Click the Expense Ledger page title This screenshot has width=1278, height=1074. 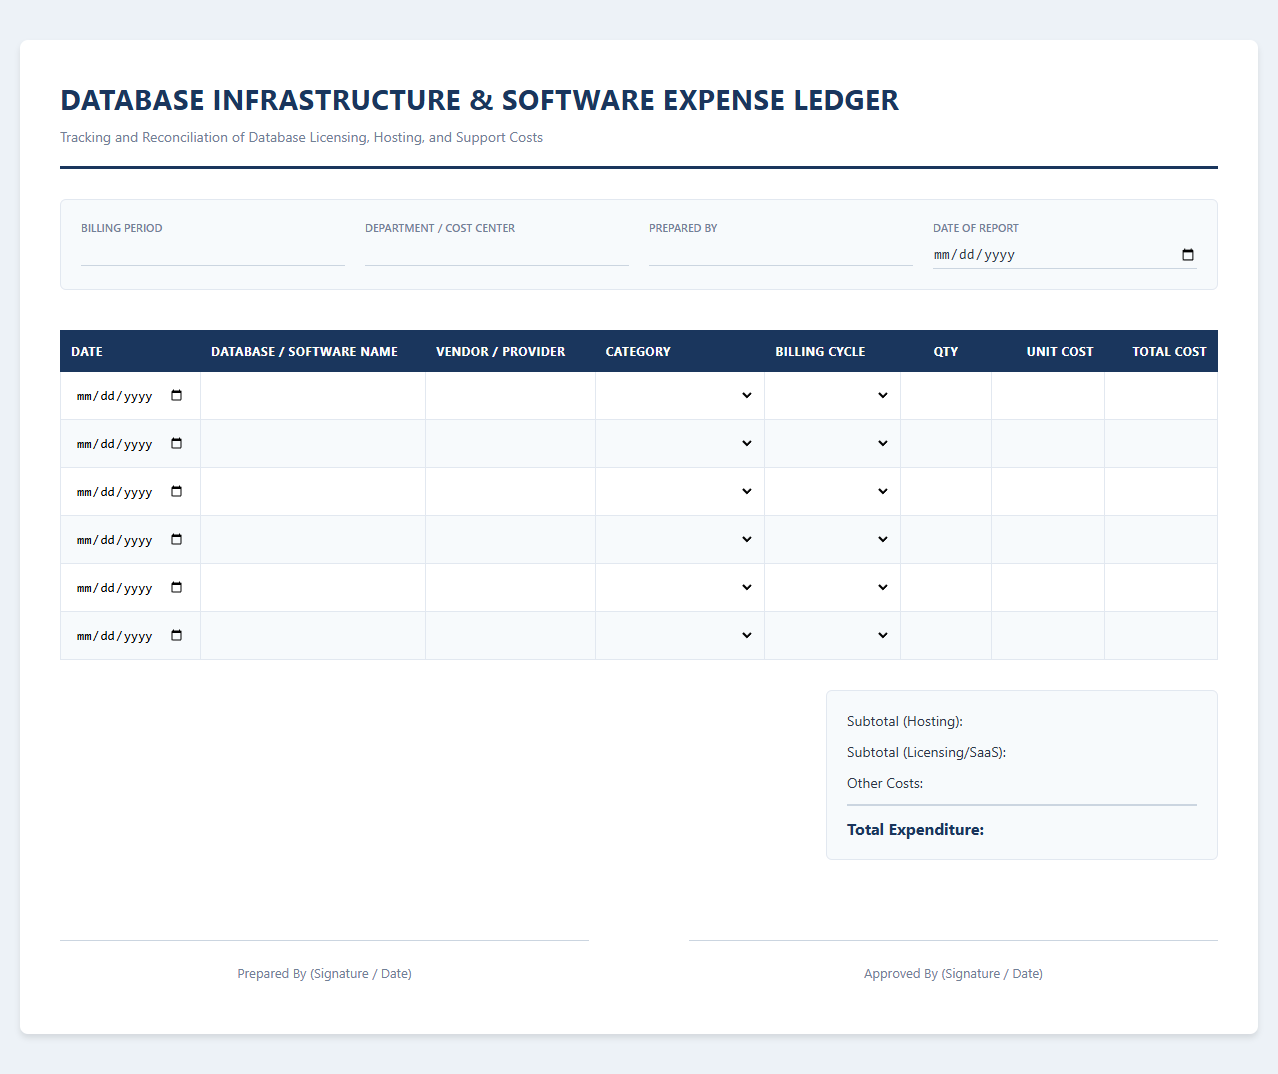480,100
